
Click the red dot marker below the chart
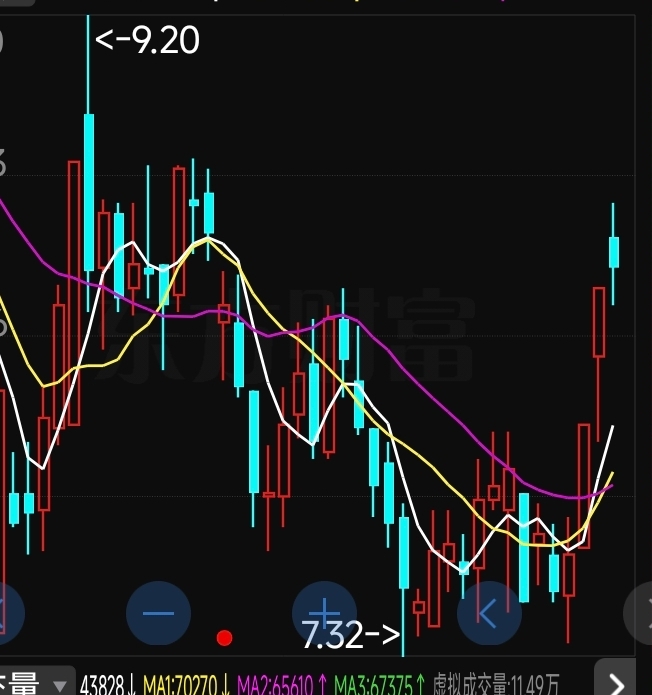point(224,638)
